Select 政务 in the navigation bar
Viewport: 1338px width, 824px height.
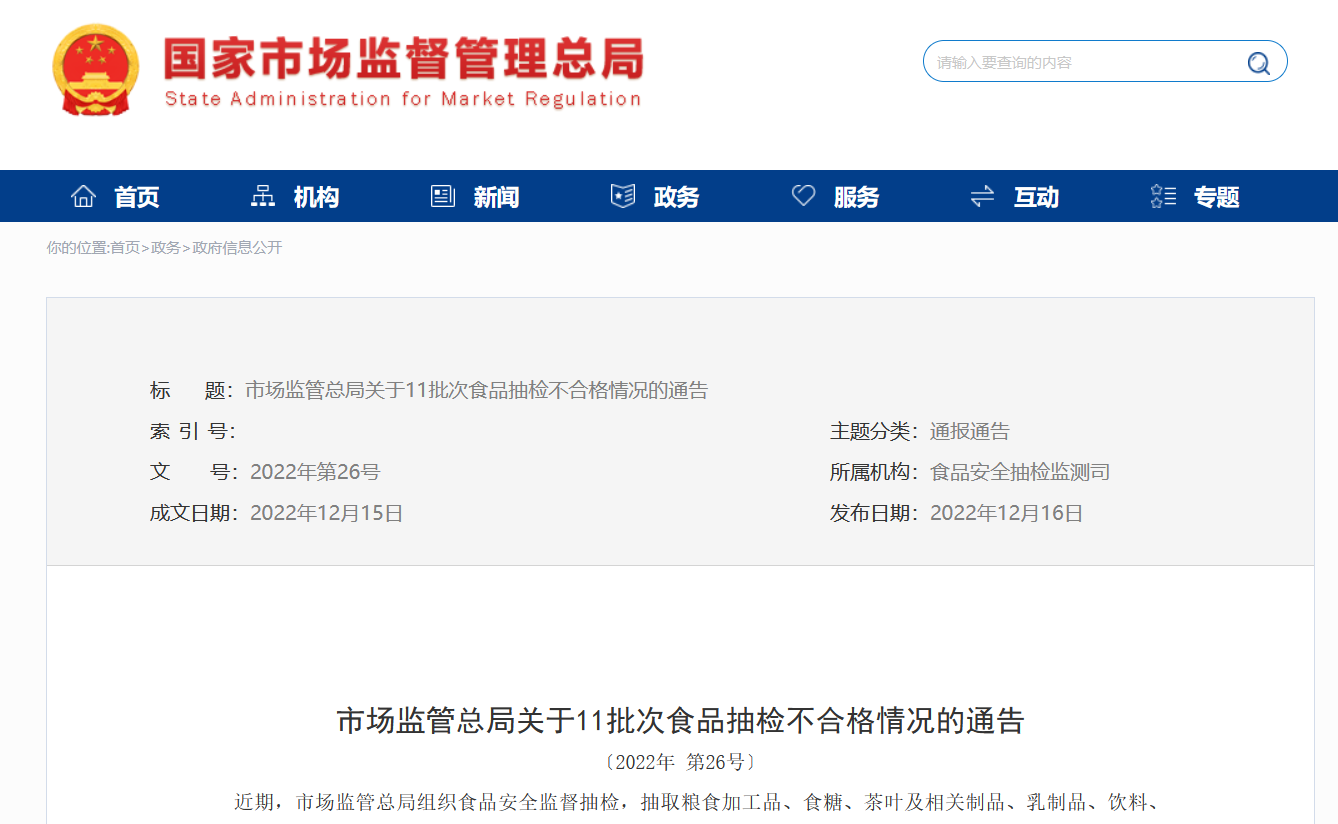tap(677, 197)
